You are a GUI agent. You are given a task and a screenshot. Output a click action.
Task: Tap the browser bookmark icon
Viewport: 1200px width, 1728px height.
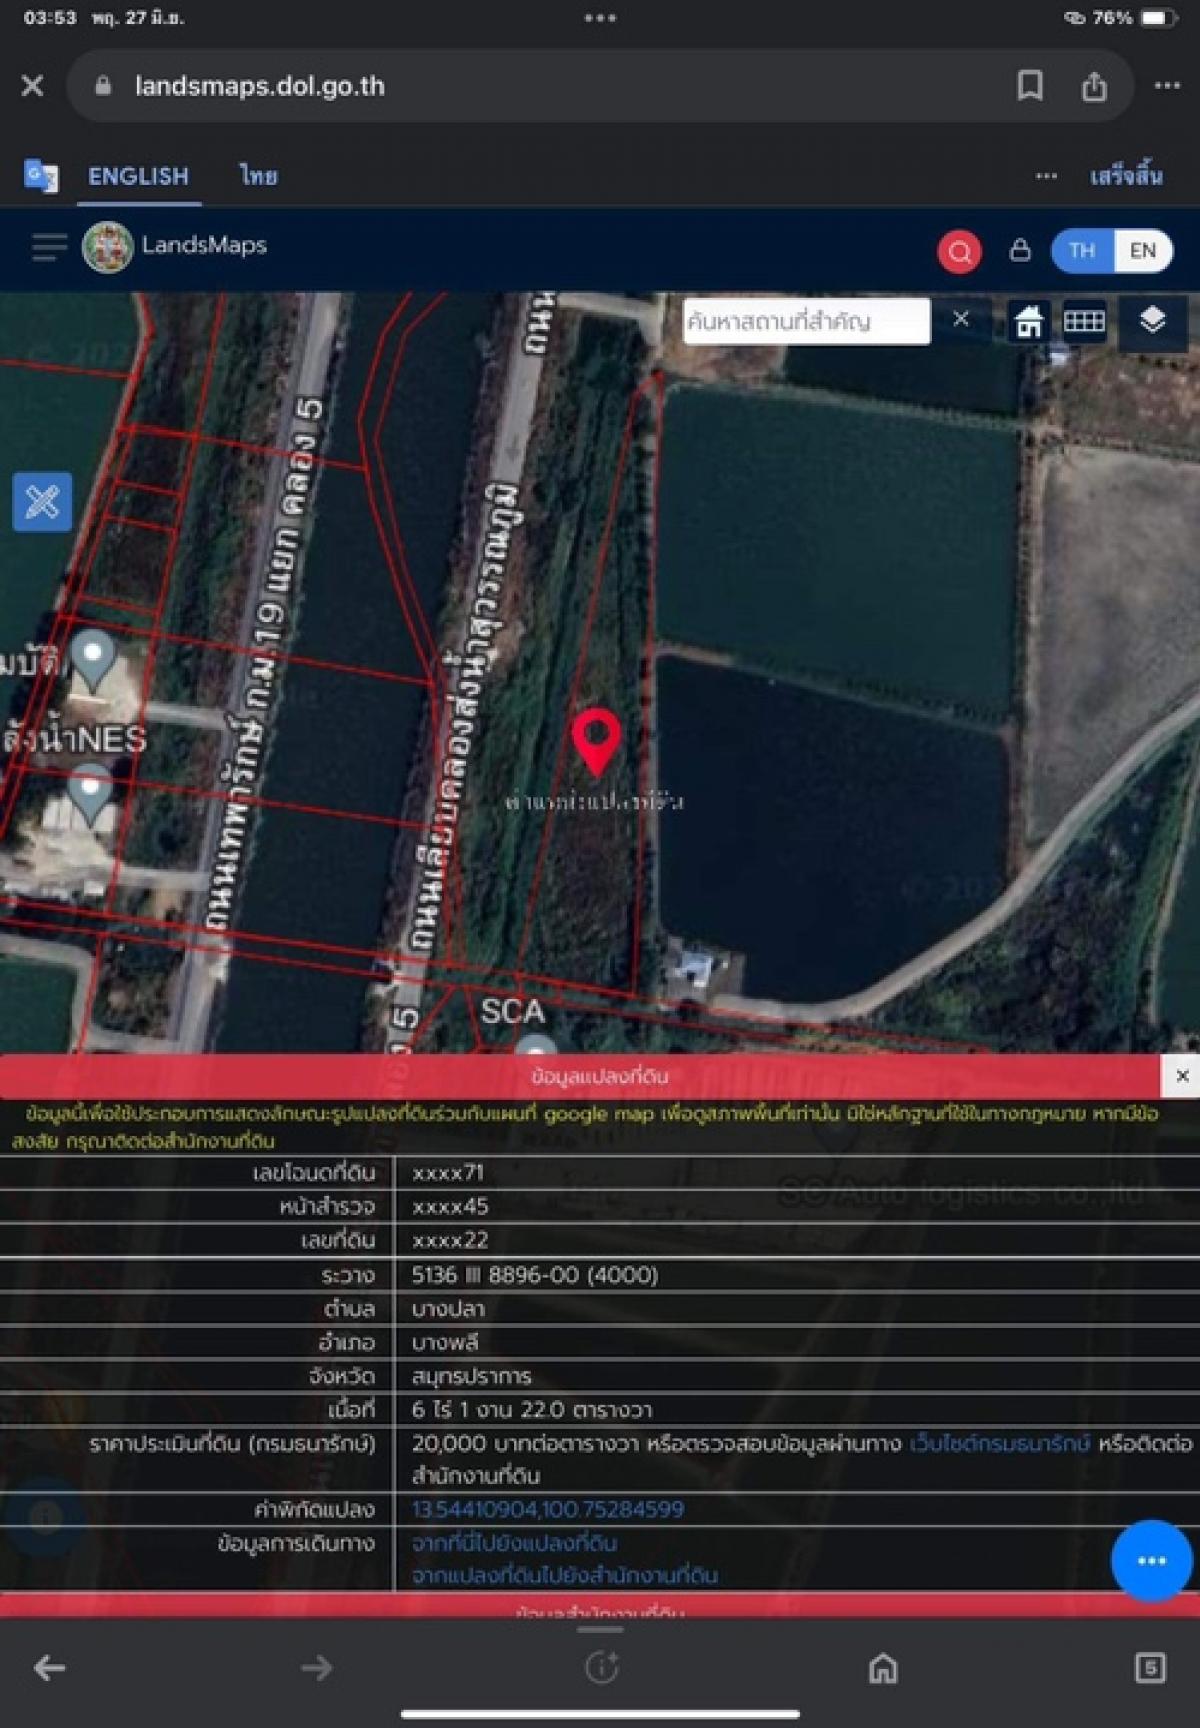pyautogui.click(x=1029, y=86)
